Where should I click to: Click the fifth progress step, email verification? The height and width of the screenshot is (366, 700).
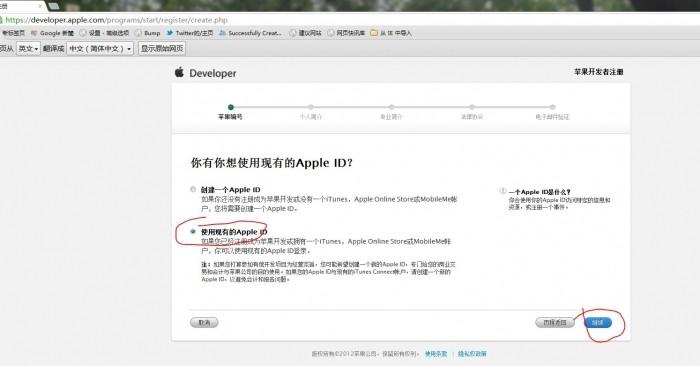(x=552, y=107)
